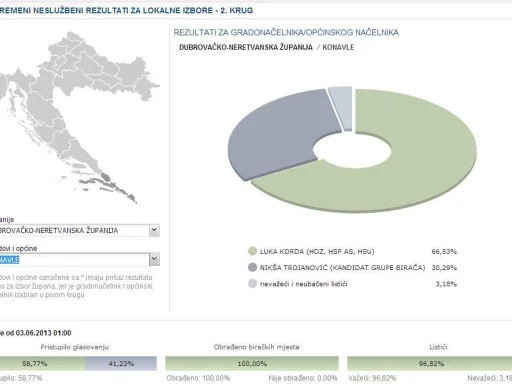Click the Pristupilo glasovanju heading
This screenshot has height=384, width=512.
(x=75, y=347)
